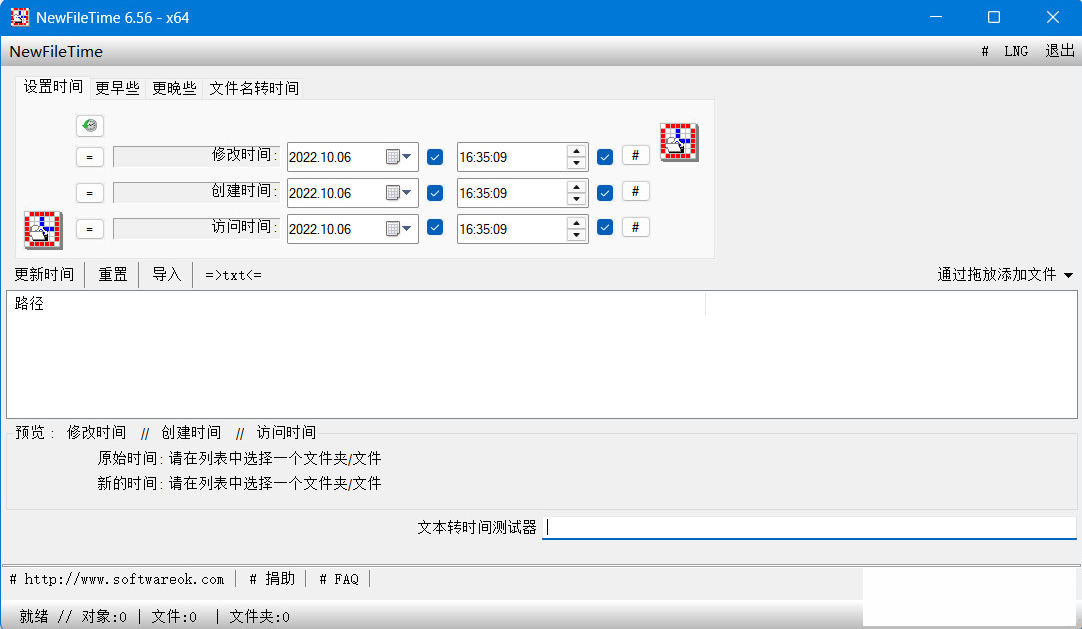Click the 文件:0 status entry
1082x629 pixels.
174,617
